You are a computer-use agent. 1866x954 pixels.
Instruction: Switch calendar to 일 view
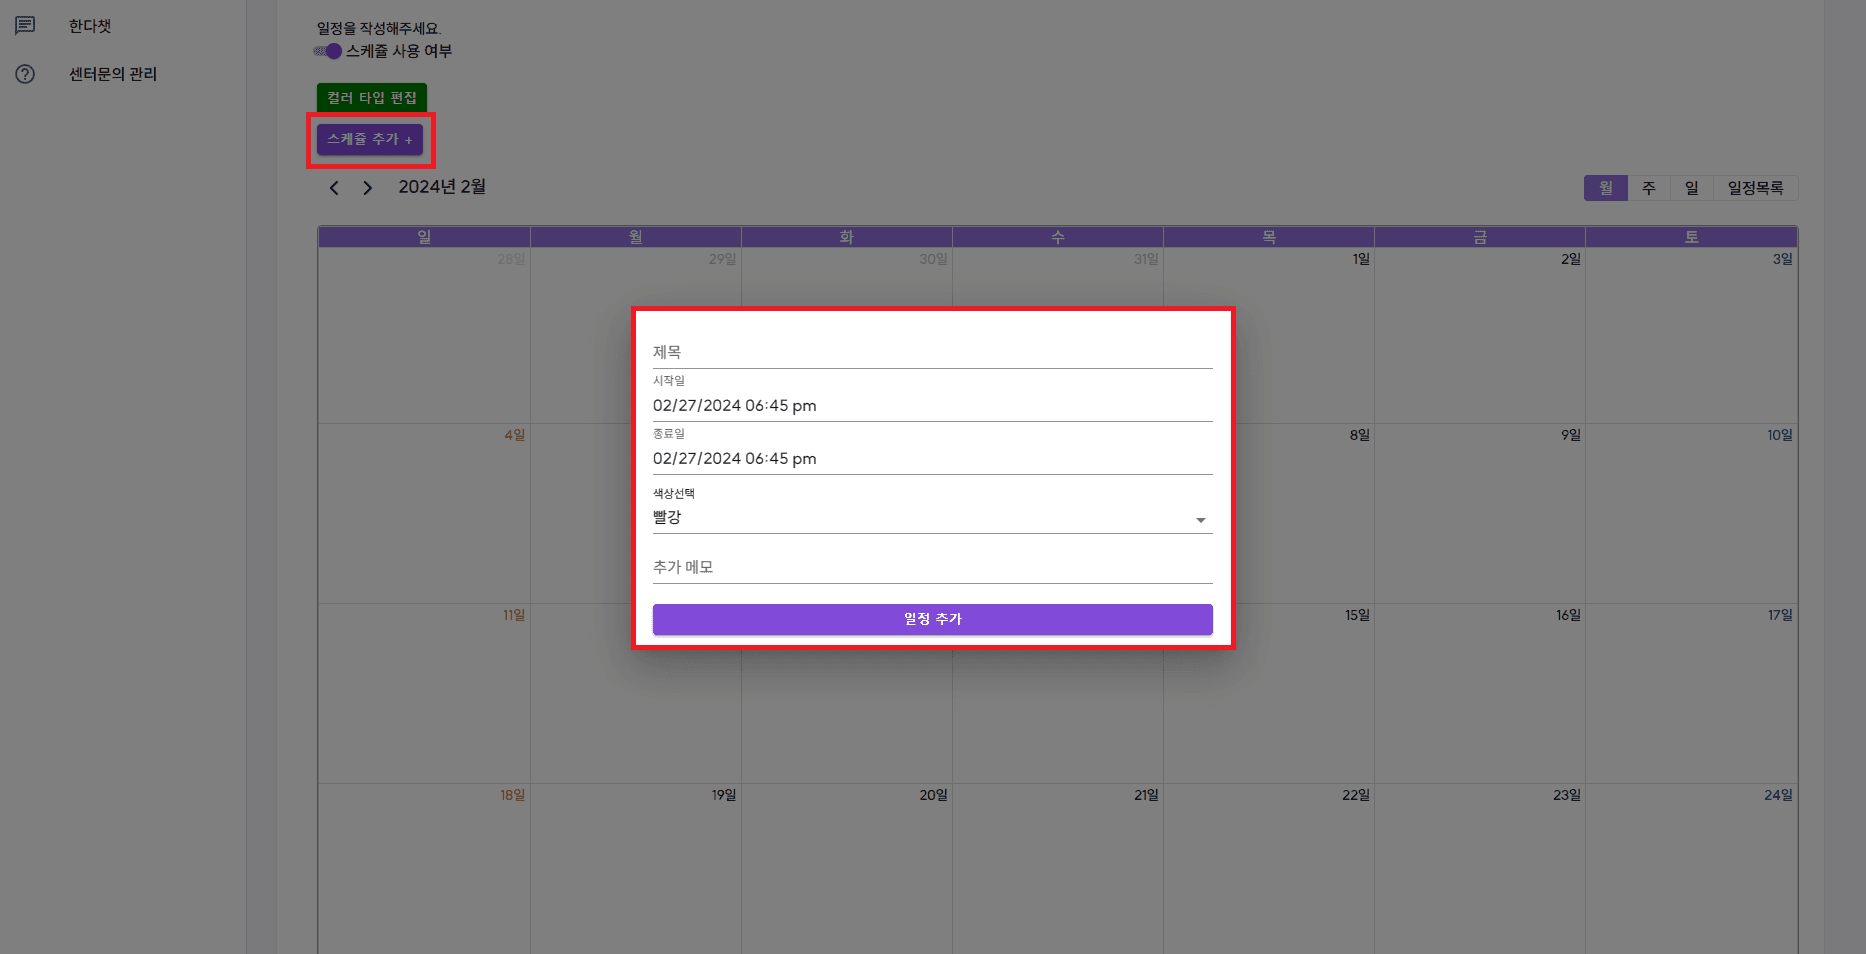[x=1691, y=188]
